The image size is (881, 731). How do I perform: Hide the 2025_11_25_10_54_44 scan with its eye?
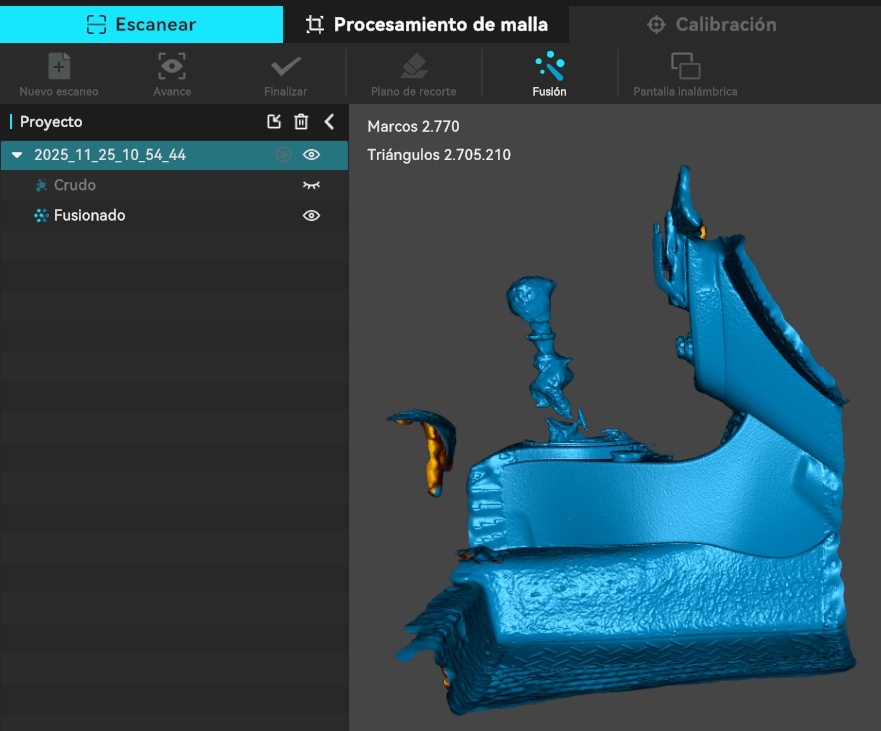pyautogui.click(x=312, y=155)
